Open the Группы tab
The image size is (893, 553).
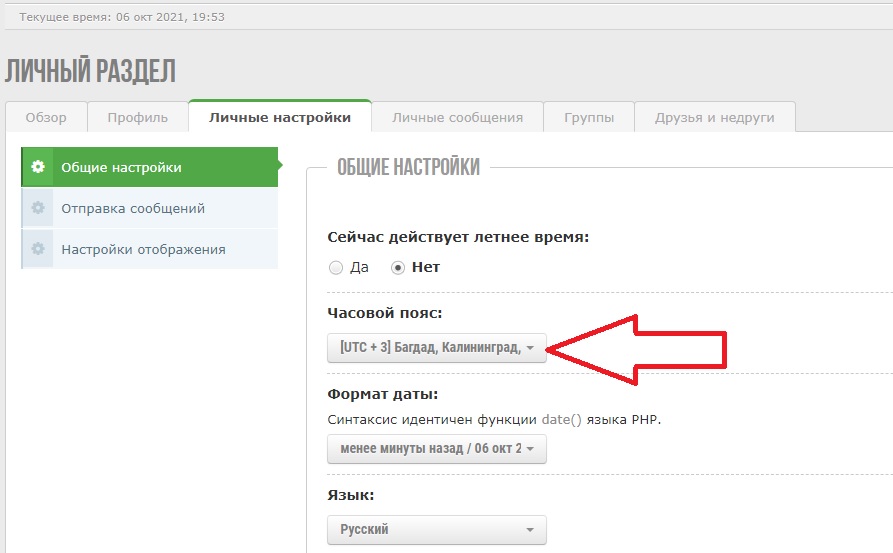click(x=589, y=117)
